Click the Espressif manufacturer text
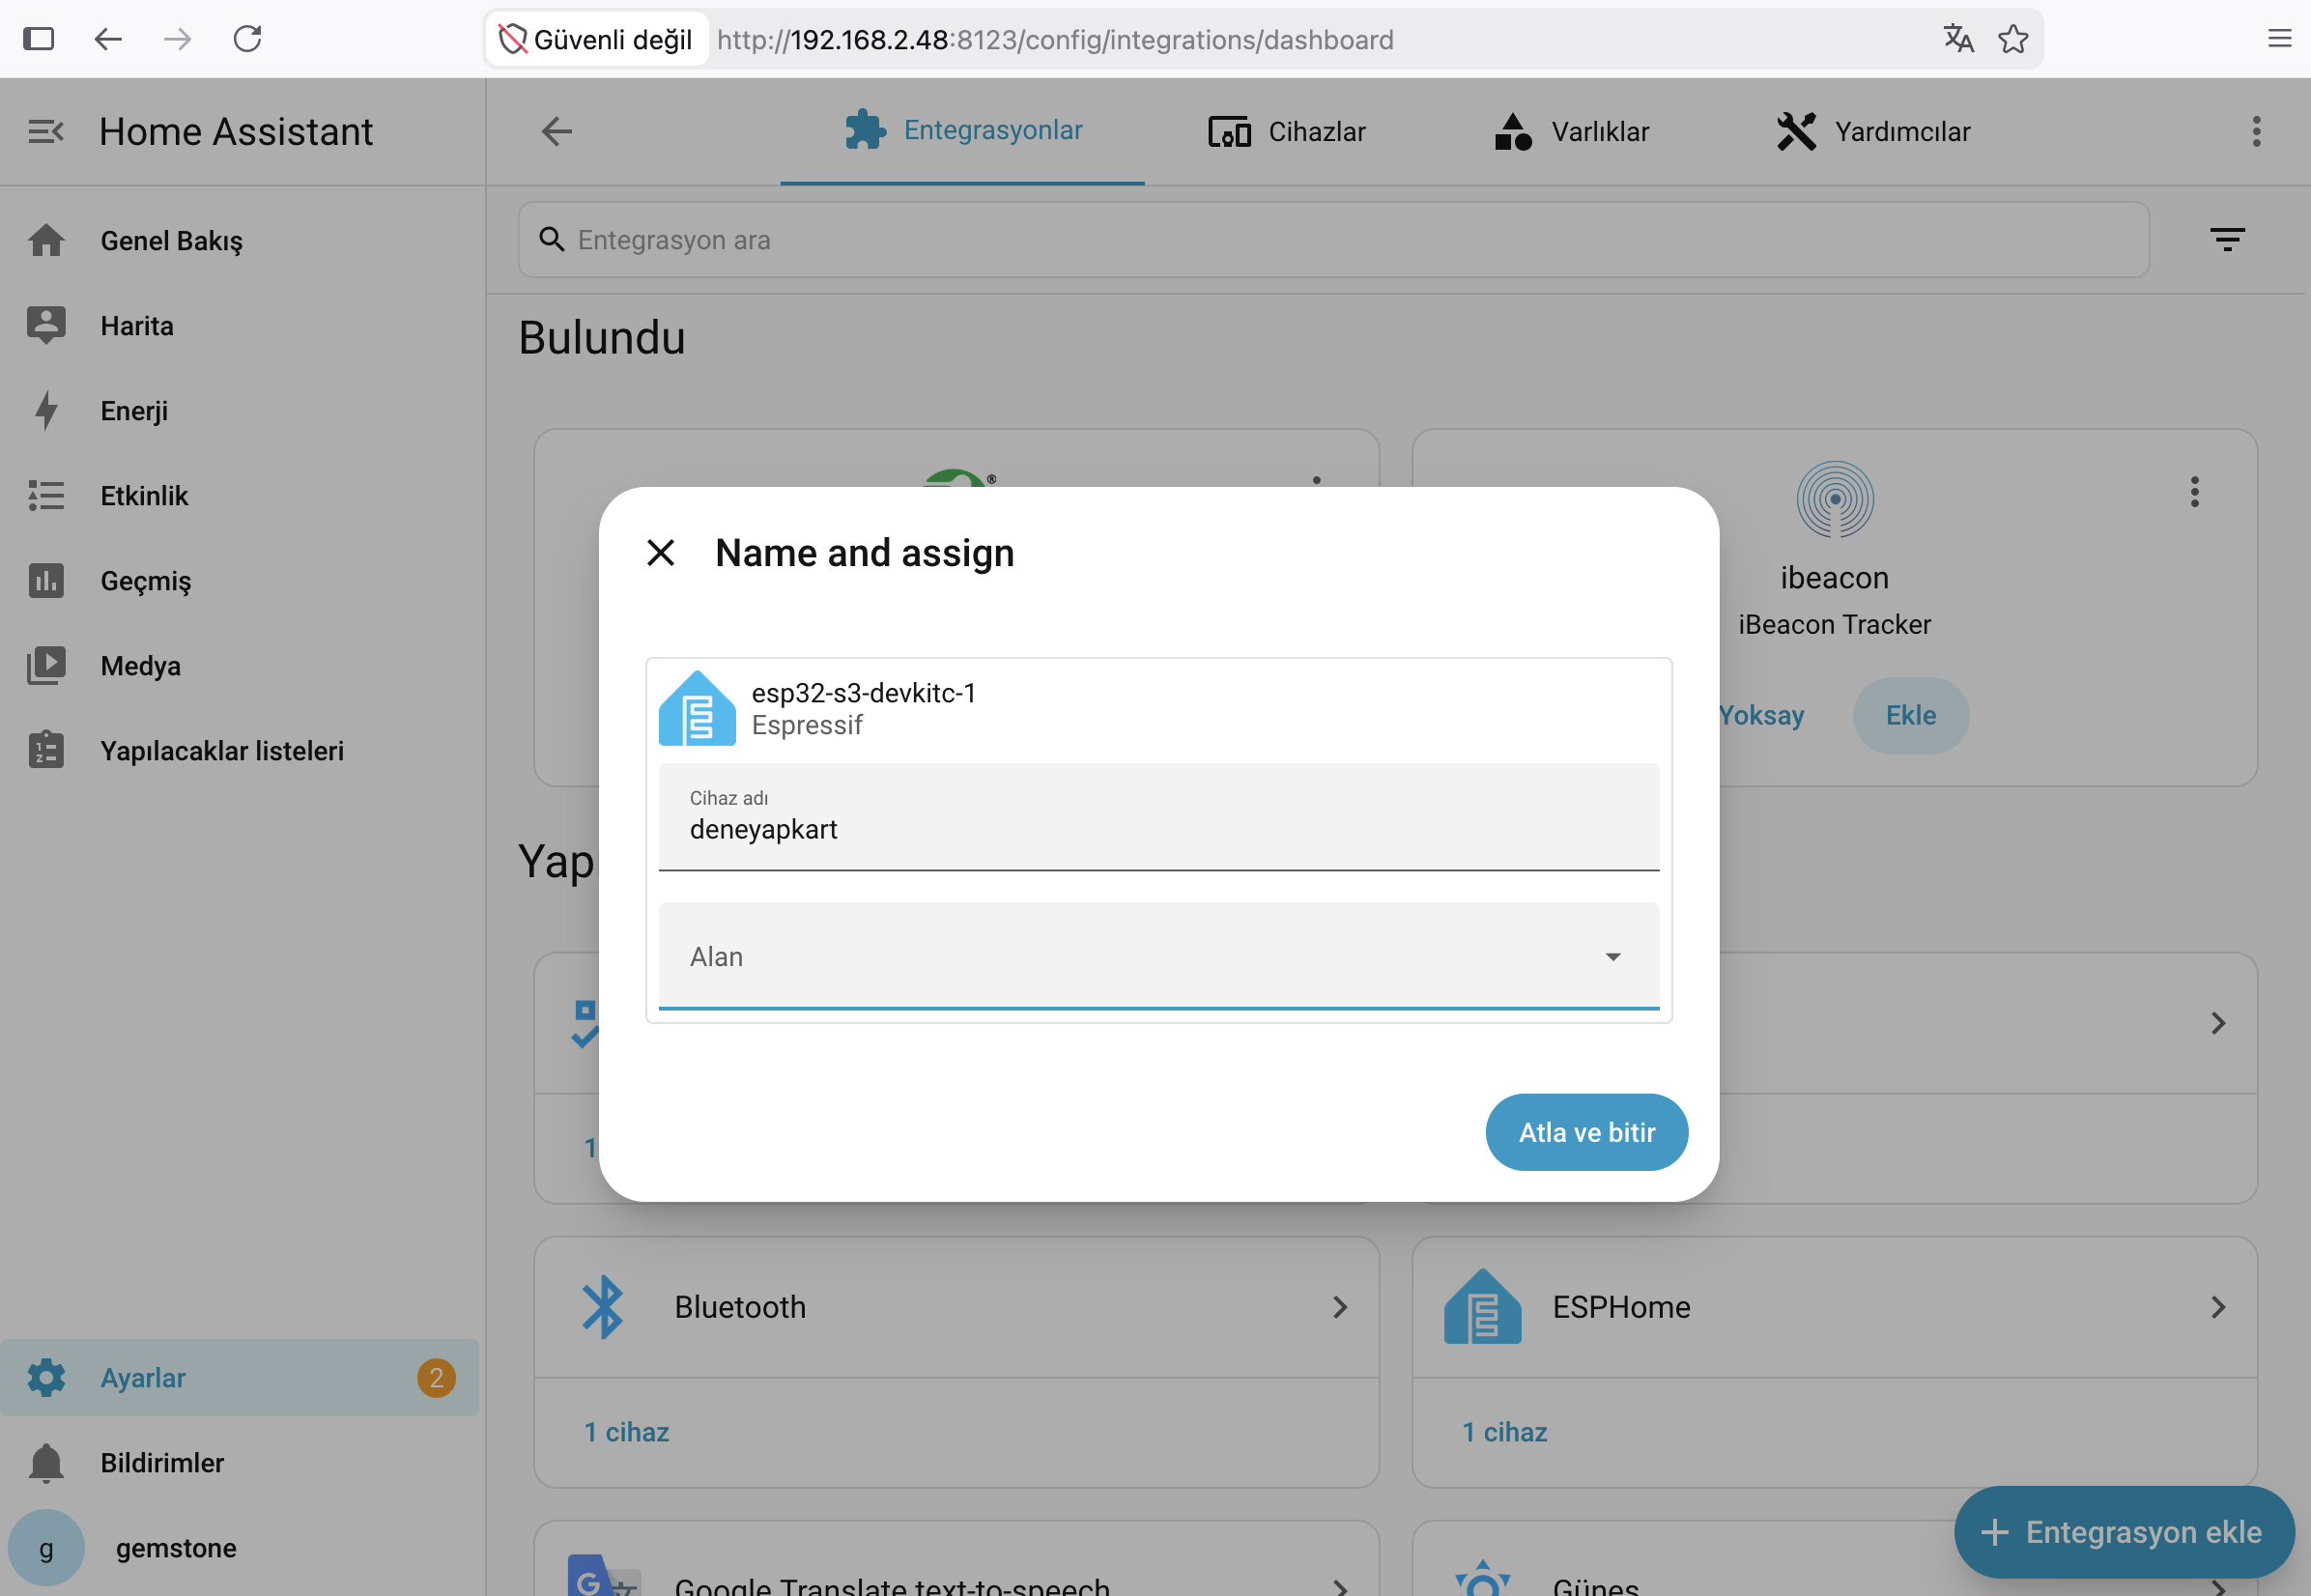This screenshot has height=1596, width=2311. [807, 725]
